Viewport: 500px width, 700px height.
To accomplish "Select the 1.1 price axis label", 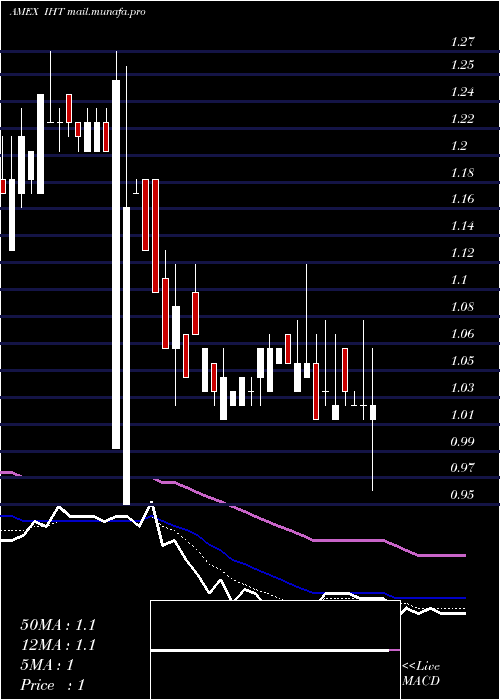I will (459, 280).
